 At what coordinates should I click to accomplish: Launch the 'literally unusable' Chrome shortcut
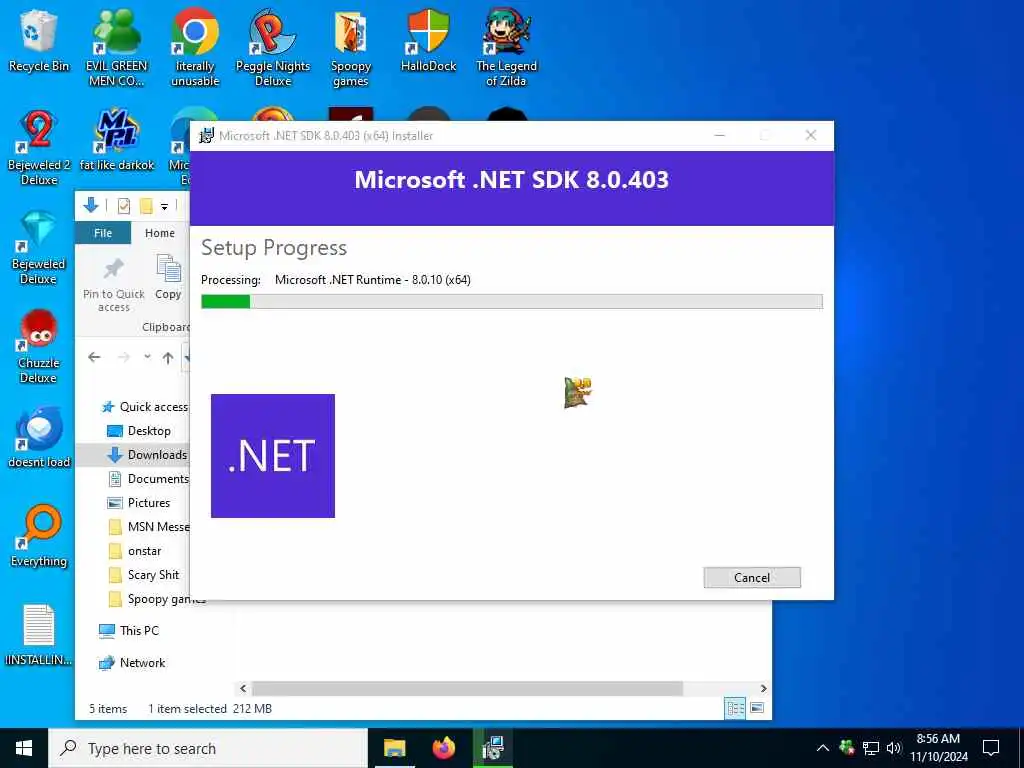click(x=195, y=47)
